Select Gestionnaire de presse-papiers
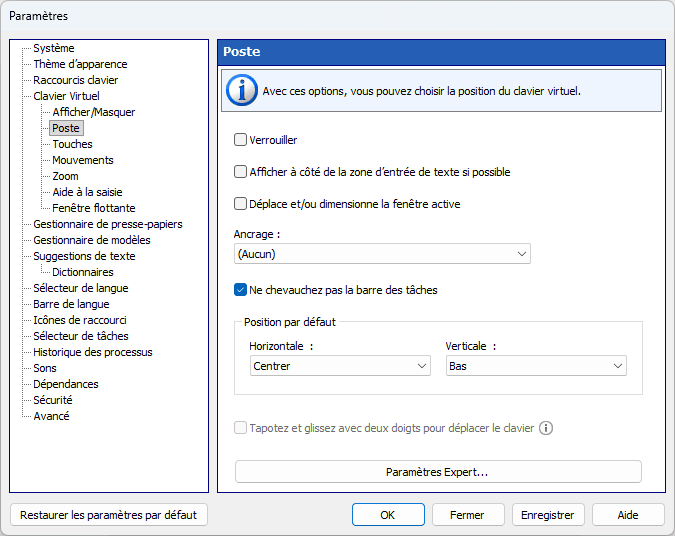 pyautogui.click(x=108, y=224)
